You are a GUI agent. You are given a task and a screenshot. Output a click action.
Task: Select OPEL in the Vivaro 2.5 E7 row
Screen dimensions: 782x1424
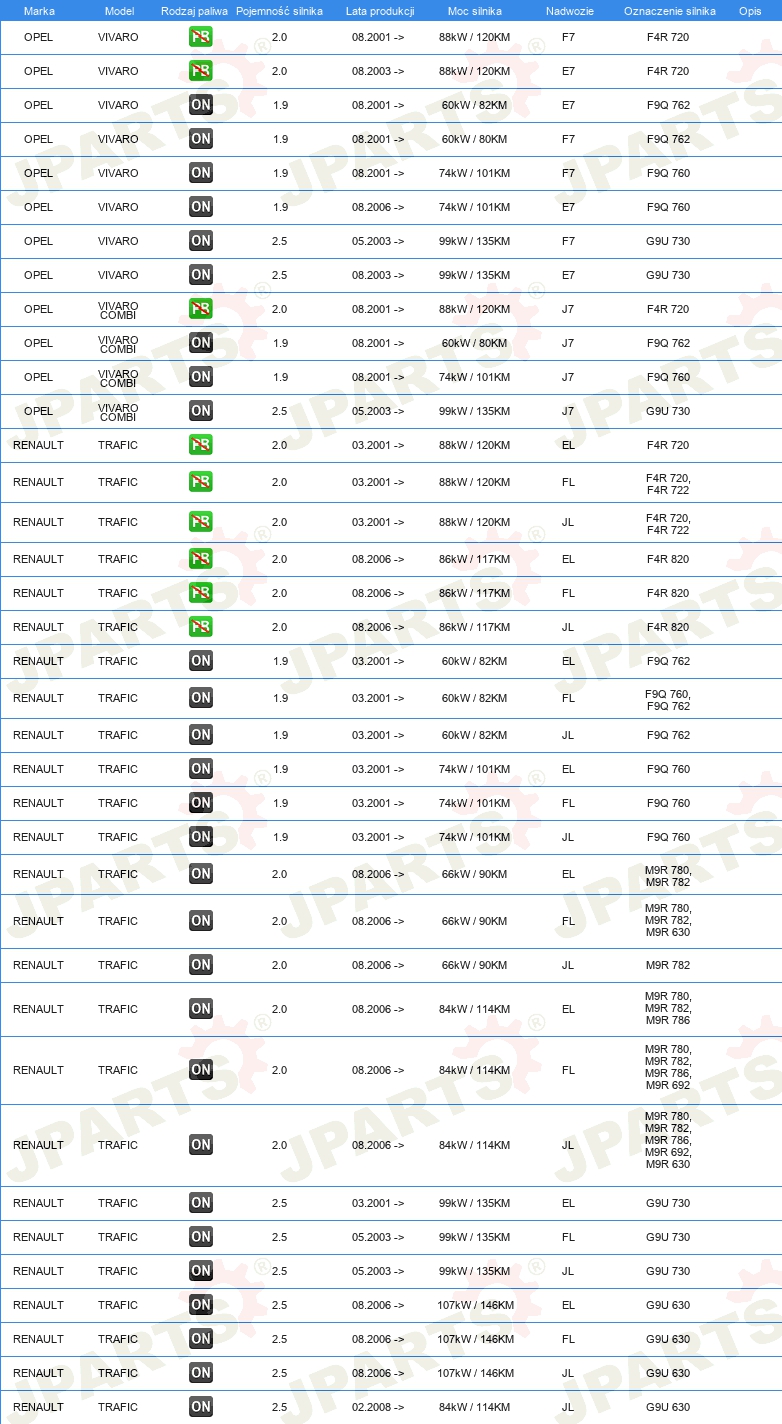38,275
